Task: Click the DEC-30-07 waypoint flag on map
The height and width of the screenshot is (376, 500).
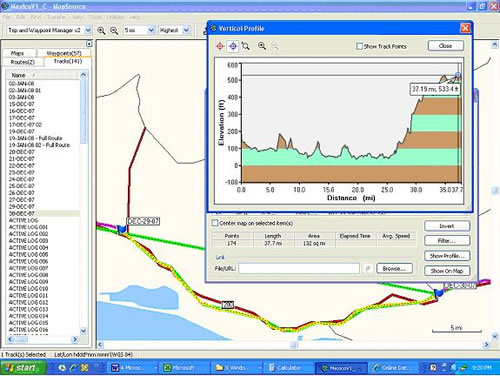Action: point(439,293)
